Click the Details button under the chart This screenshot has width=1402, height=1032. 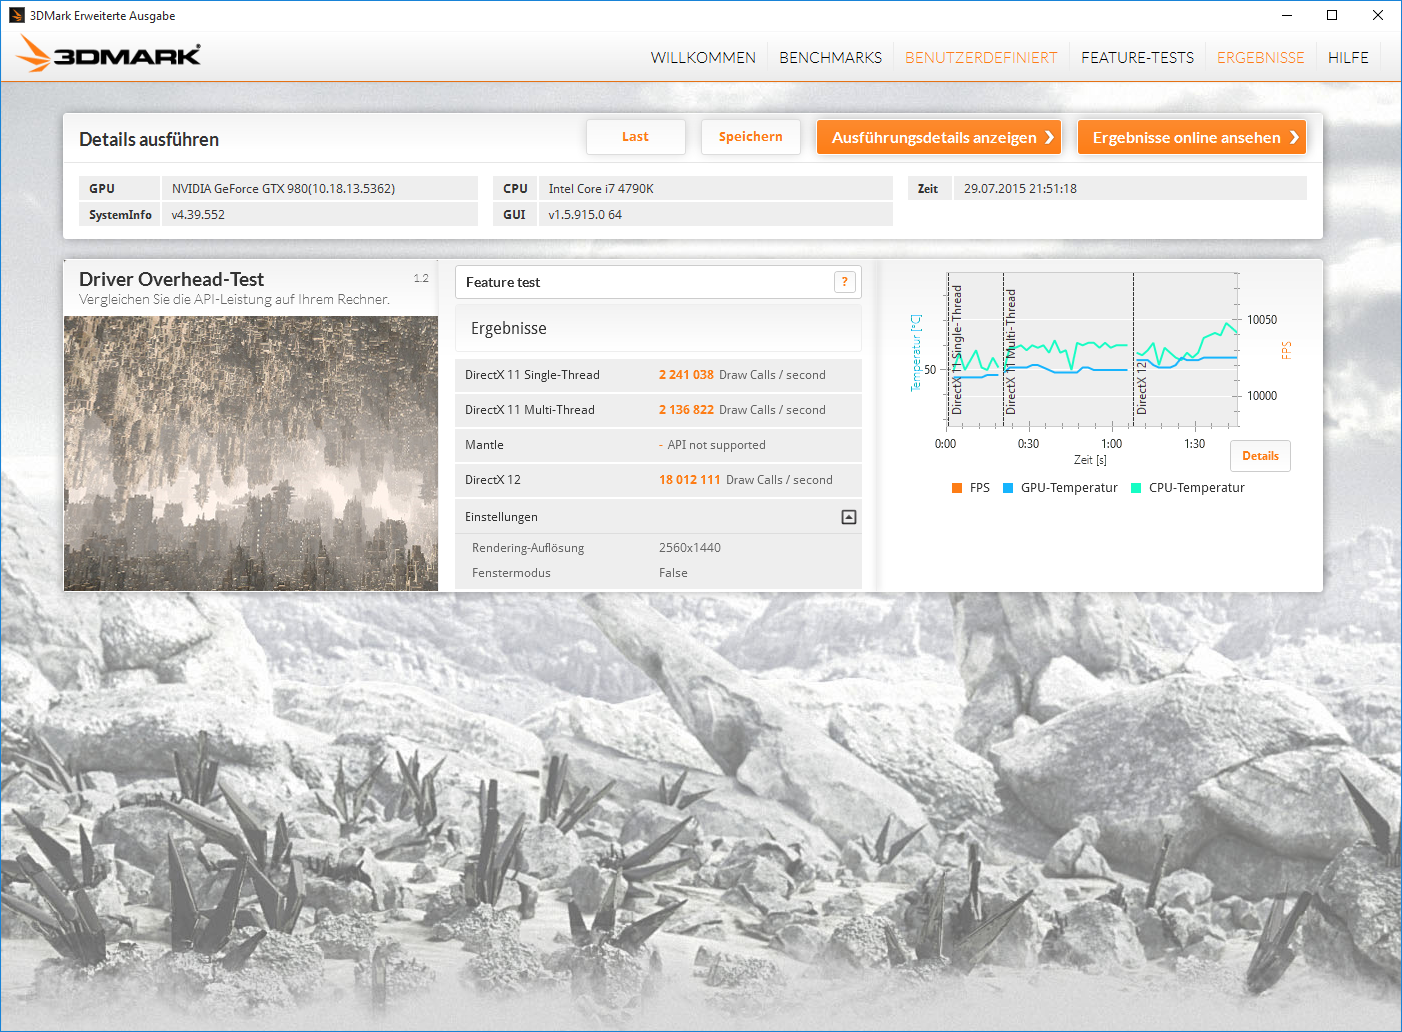1260,456
